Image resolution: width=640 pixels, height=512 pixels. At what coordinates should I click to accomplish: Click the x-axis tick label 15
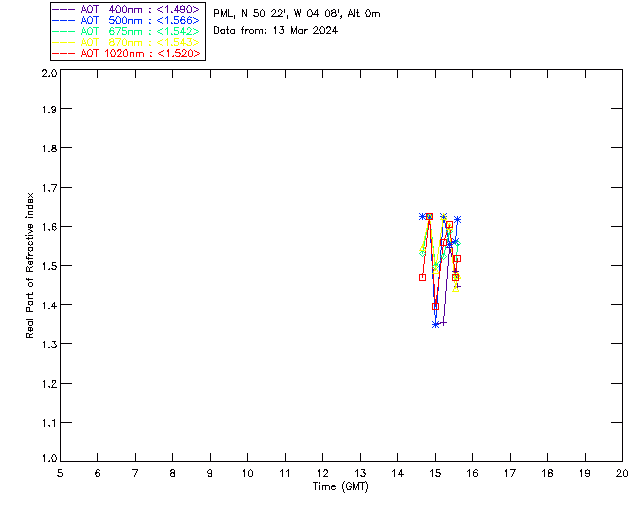[435, 473]
